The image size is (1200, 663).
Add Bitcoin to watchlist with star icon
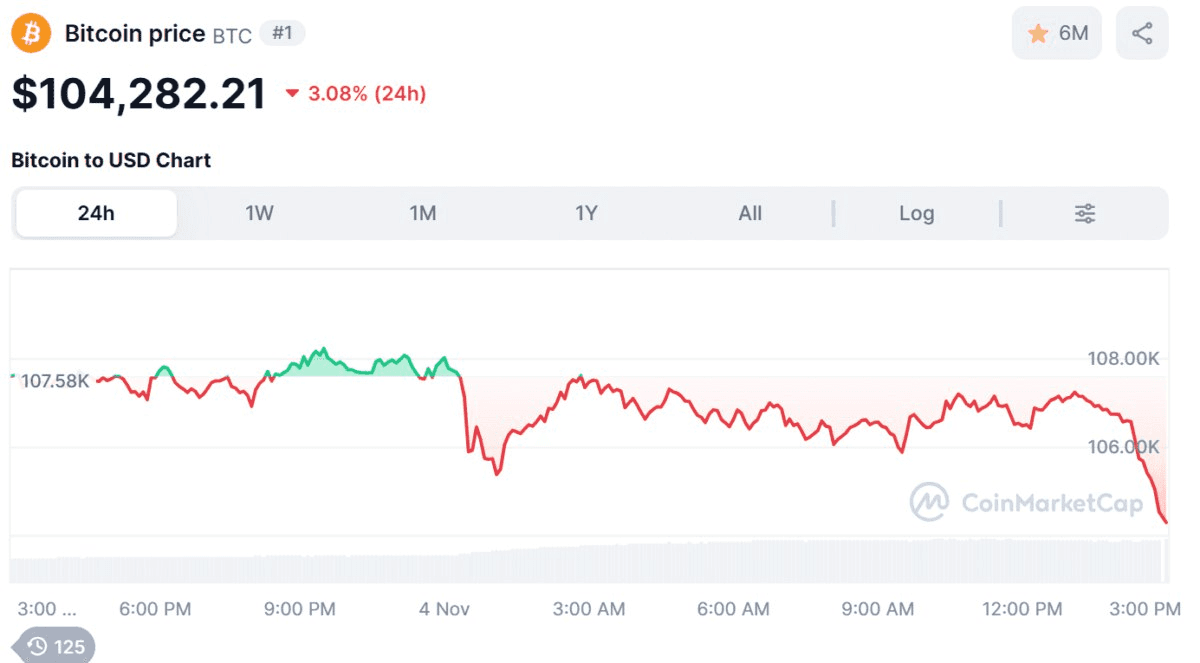pos(1039,34)
